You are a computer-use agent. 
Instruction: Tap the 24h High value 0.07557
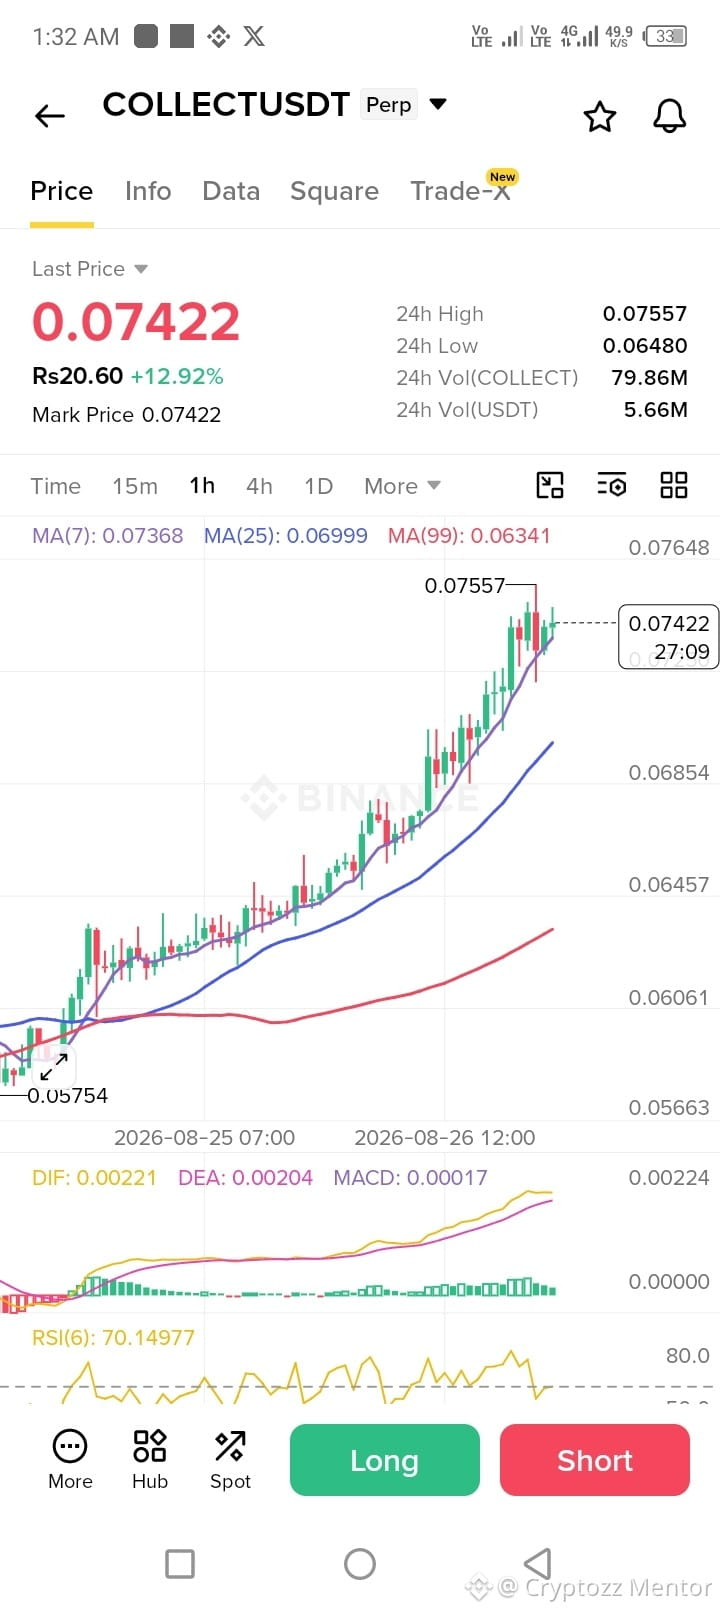pos(645,314)
